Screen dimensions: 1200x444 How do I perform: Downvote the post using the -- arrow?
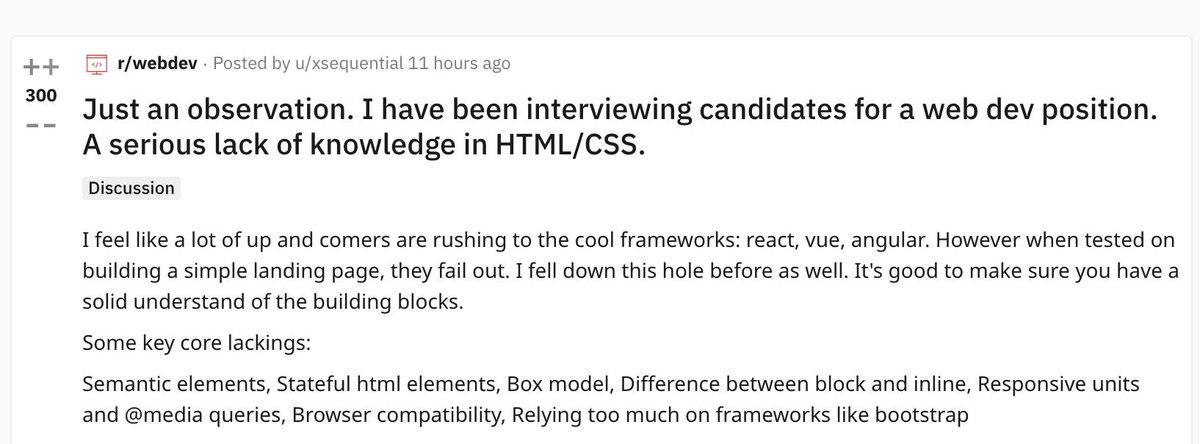(x=41, y=128)
